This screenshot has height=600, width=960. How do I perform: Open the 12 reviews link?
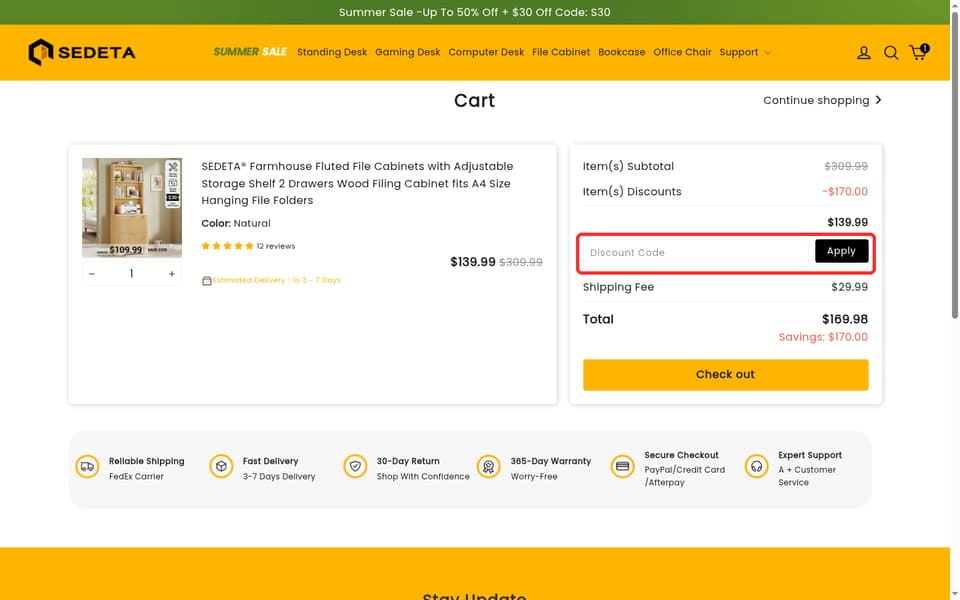click(x=276, y=246)
